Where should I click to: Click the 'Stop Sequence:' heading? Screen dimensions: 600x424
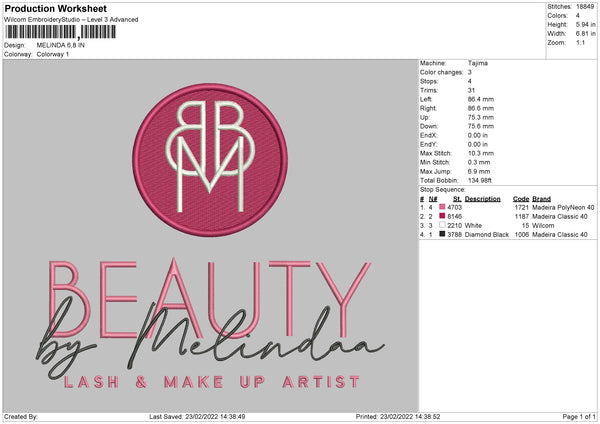tap(443, 190)
